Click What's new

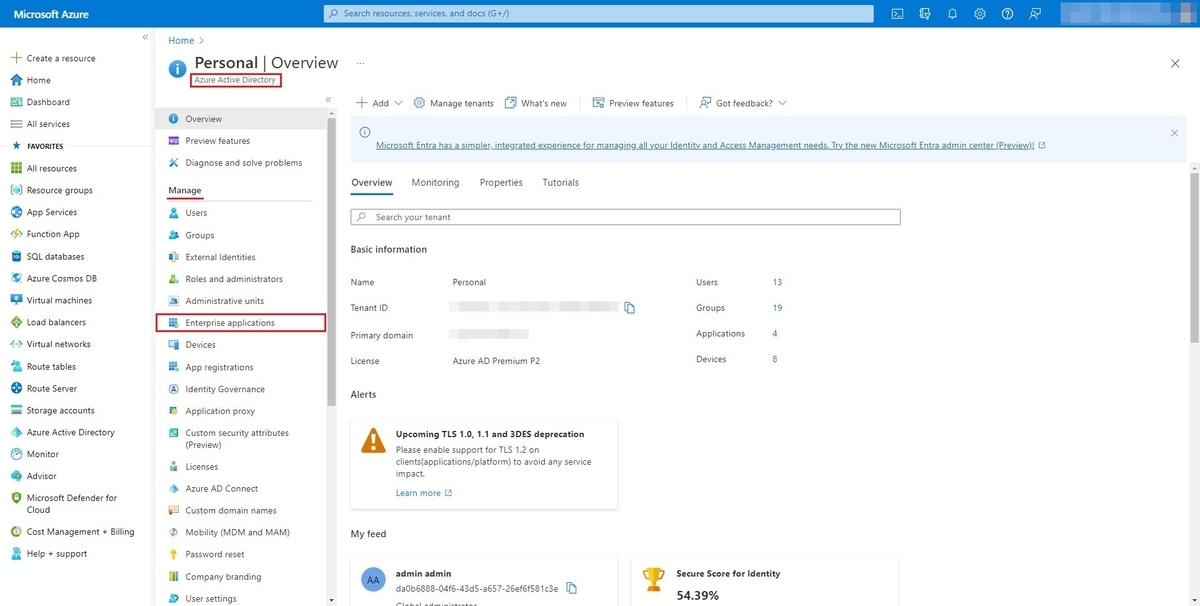(x=535, y=103)
